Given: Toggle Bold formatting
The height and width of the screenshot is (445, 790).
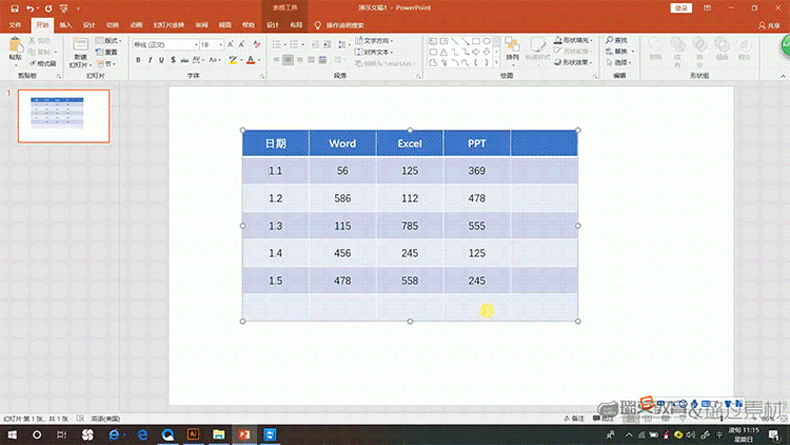Looking at the screenshot, I should [x=138, y=60].
